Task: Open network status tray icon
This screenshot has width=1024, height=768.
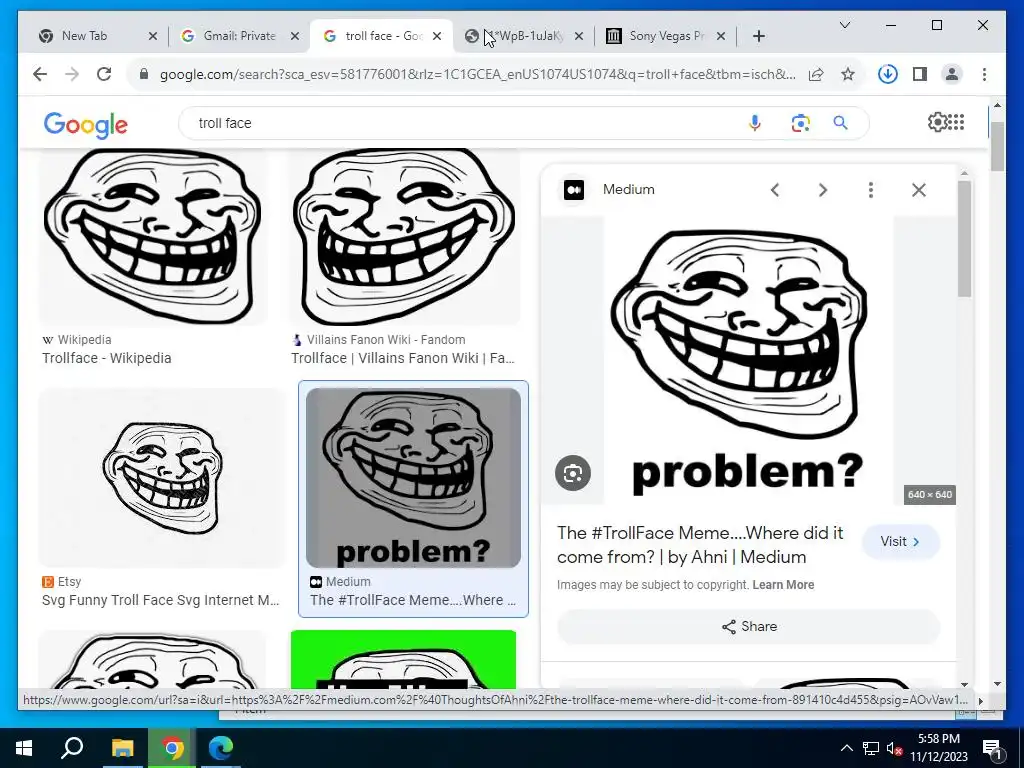Action: (871, 748)
